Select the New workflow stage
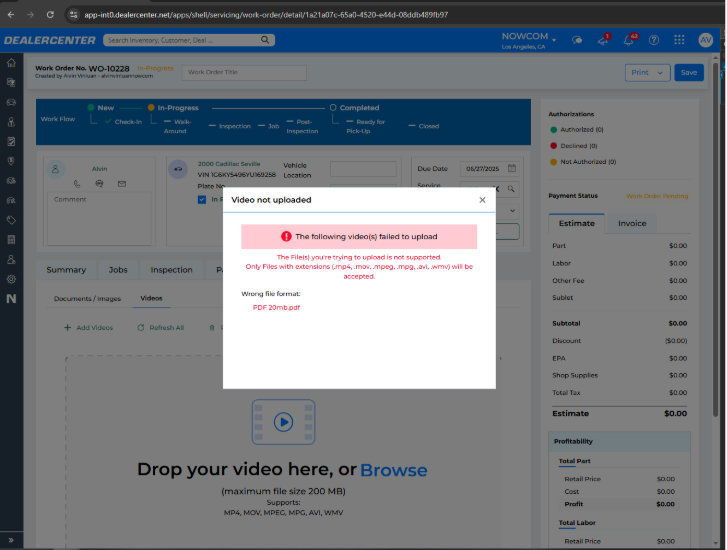The height and width of the screenshot is (550, 727). 101,108
